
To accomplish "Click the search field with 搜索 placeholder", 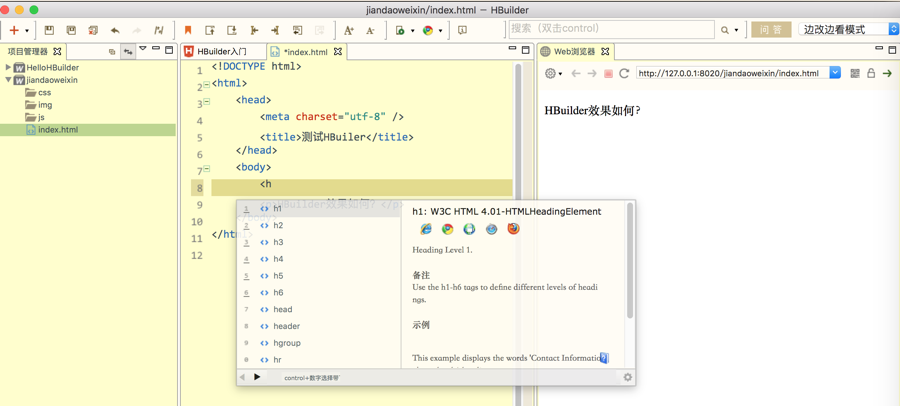I will [x=611, y=29].
